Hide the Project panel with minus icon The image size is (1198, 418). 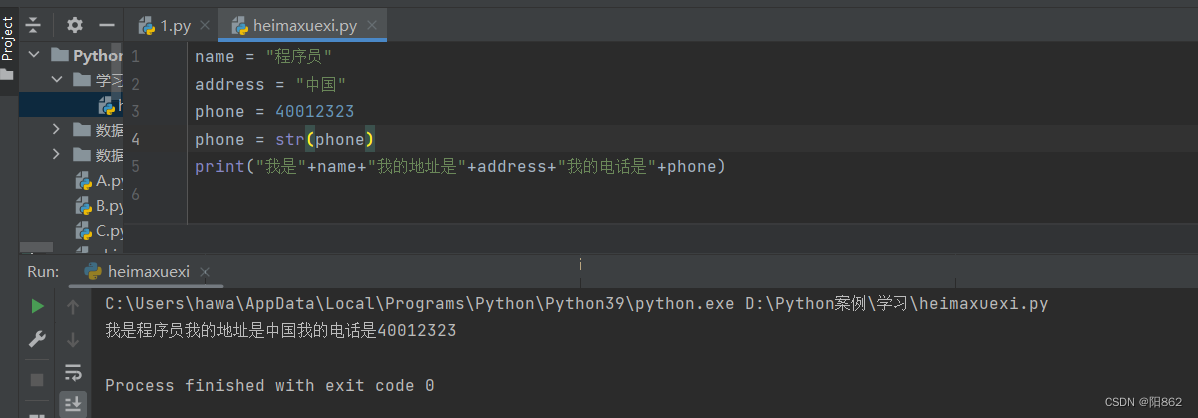(107, 25)
